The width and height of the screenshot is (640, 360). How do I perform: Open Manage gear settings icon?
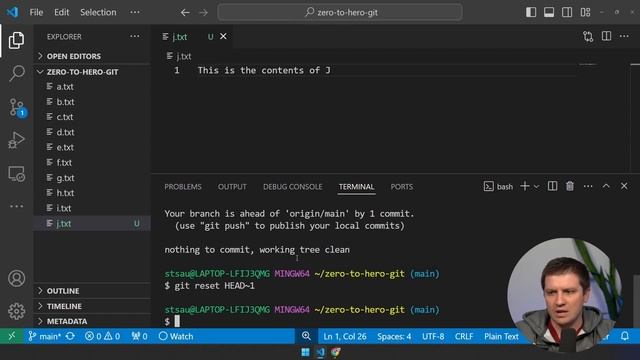(x=16, y=311)
